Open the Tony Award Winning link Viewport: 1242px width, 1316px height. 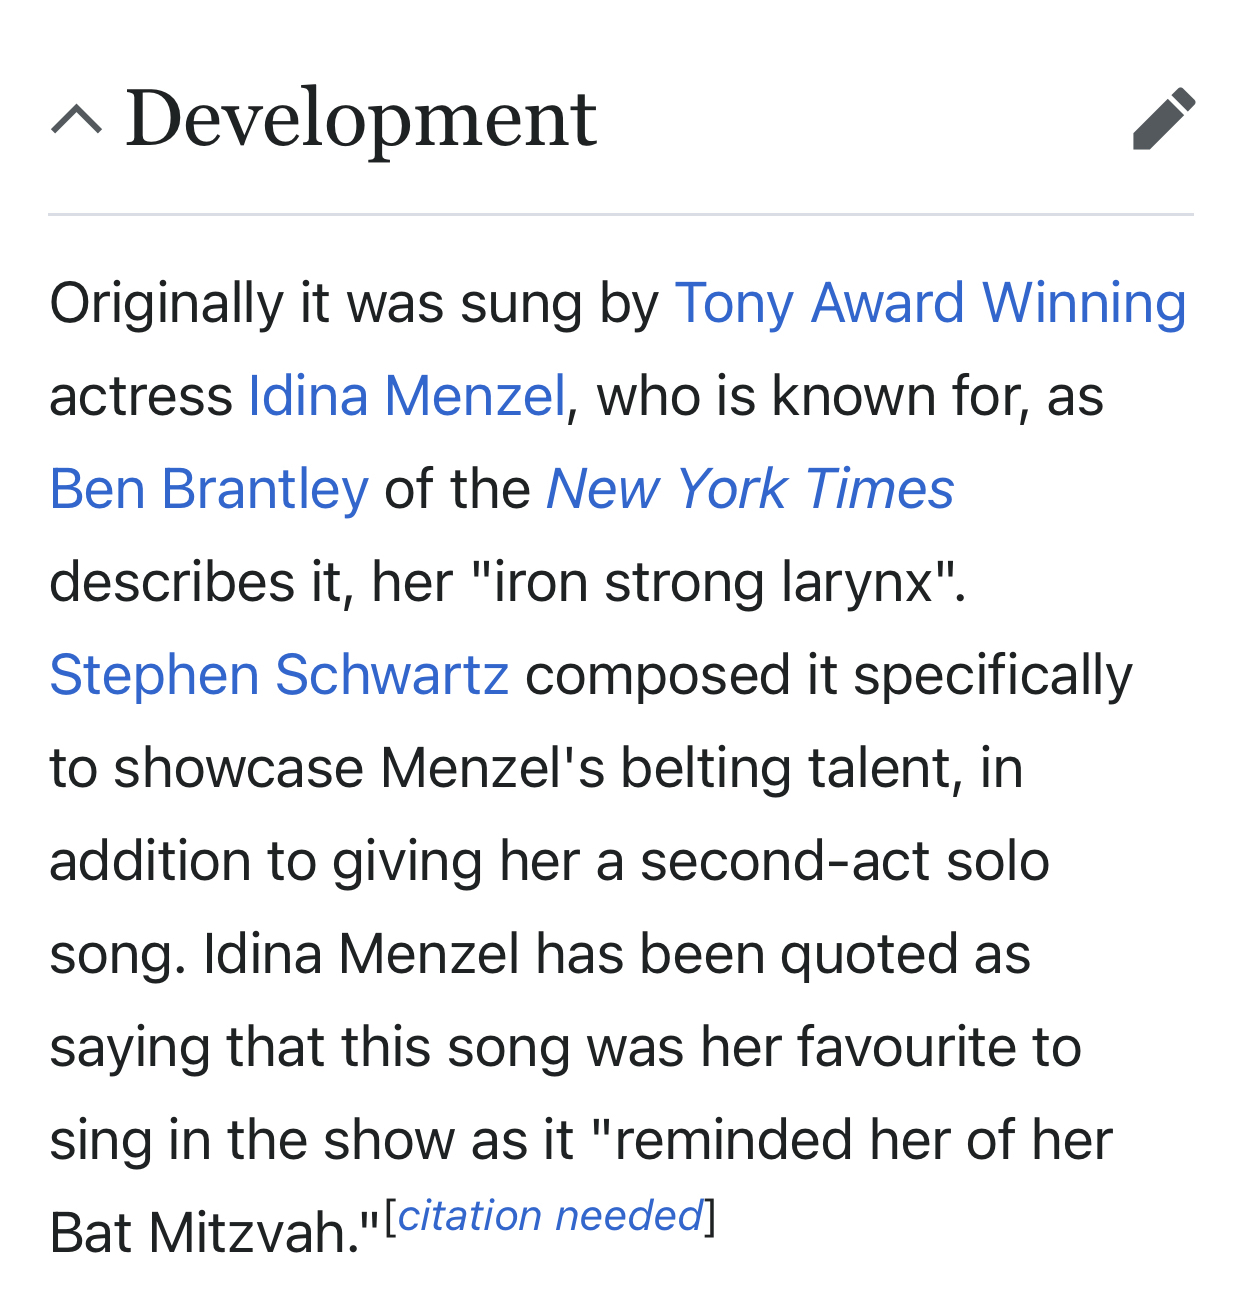[x=930, y=303]
